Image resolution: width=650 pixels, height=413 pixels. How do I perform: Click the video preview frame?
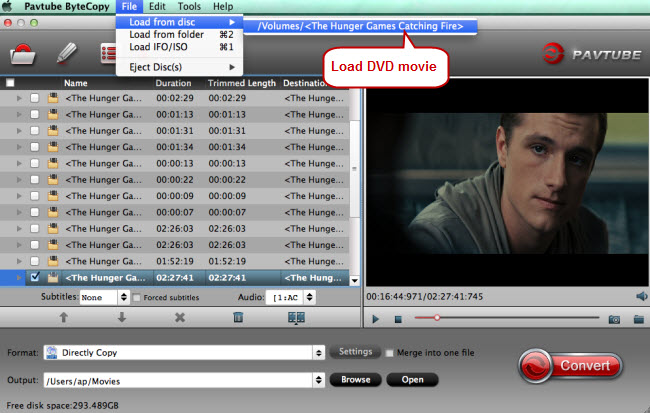click(507, 183)
